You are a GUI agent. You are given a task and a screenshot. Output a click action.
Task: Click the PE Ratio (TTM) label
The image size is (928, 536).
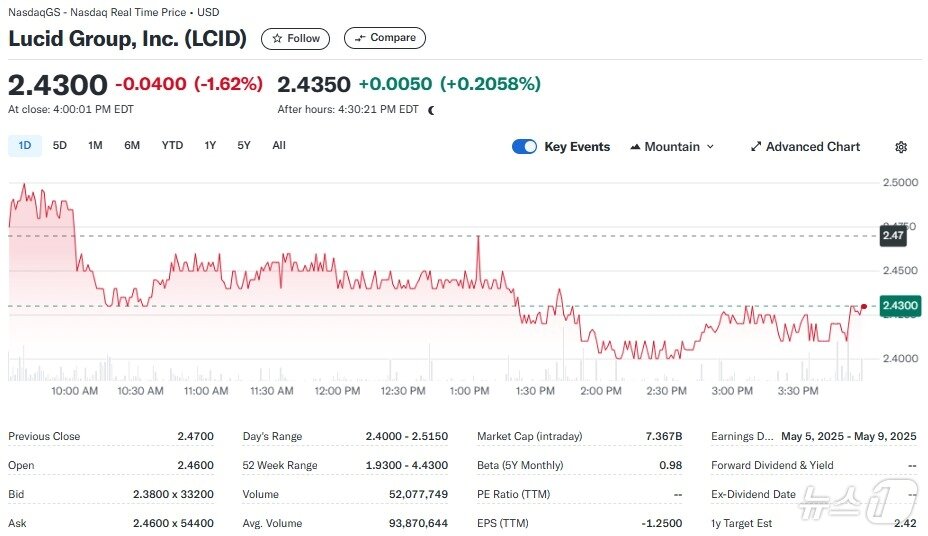(514, 494)
